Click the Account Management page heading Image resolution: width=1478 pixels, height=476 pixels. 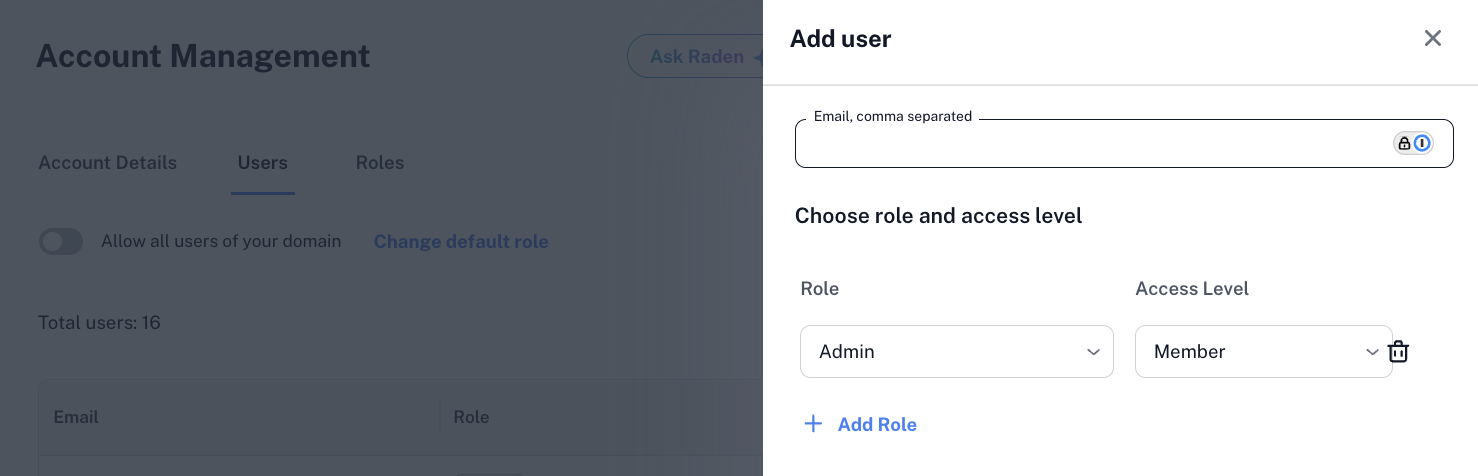click(203, 56)
